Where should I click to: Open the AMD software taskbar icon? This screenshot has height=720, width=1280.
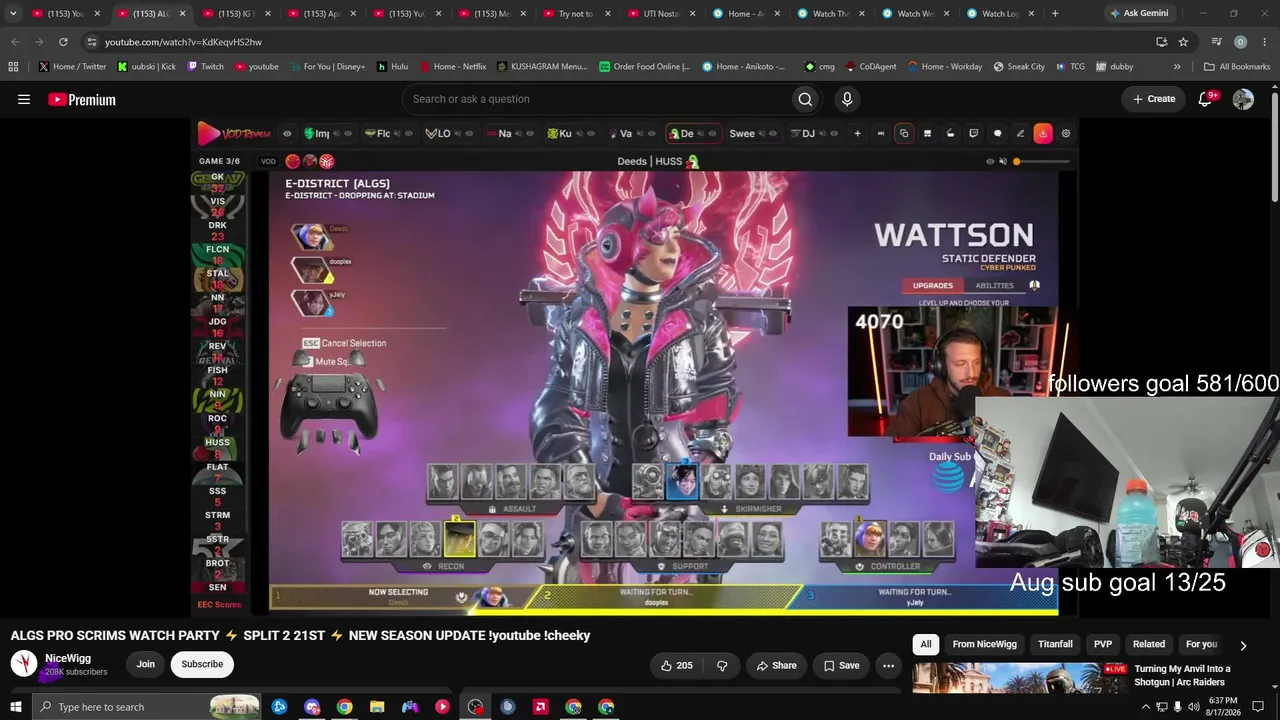click(540, 707)
